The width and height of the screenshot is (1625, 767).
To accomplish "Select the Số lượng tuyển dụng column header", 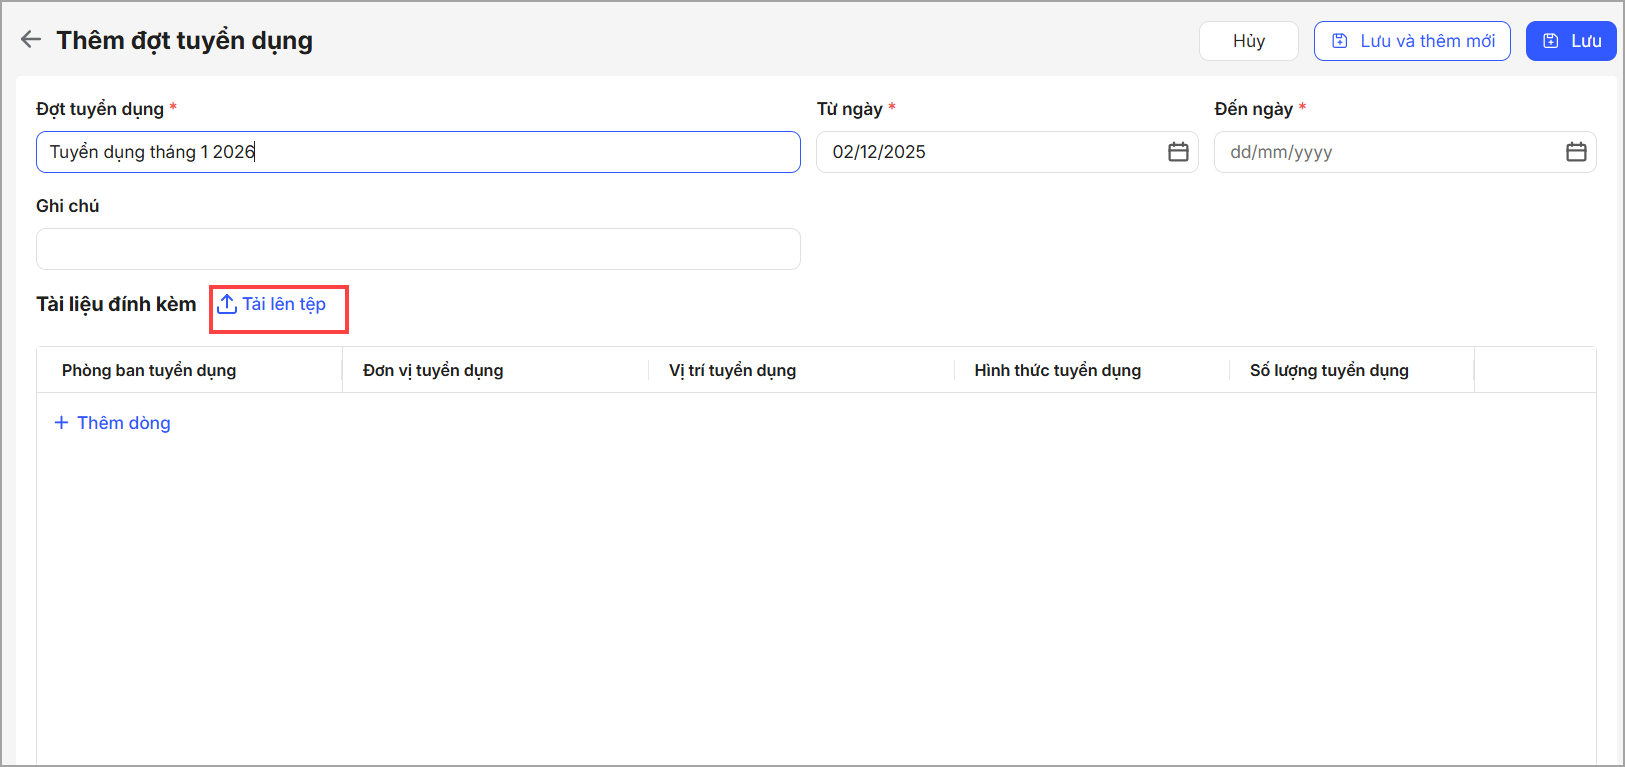I will click(x=1329, y=370).
